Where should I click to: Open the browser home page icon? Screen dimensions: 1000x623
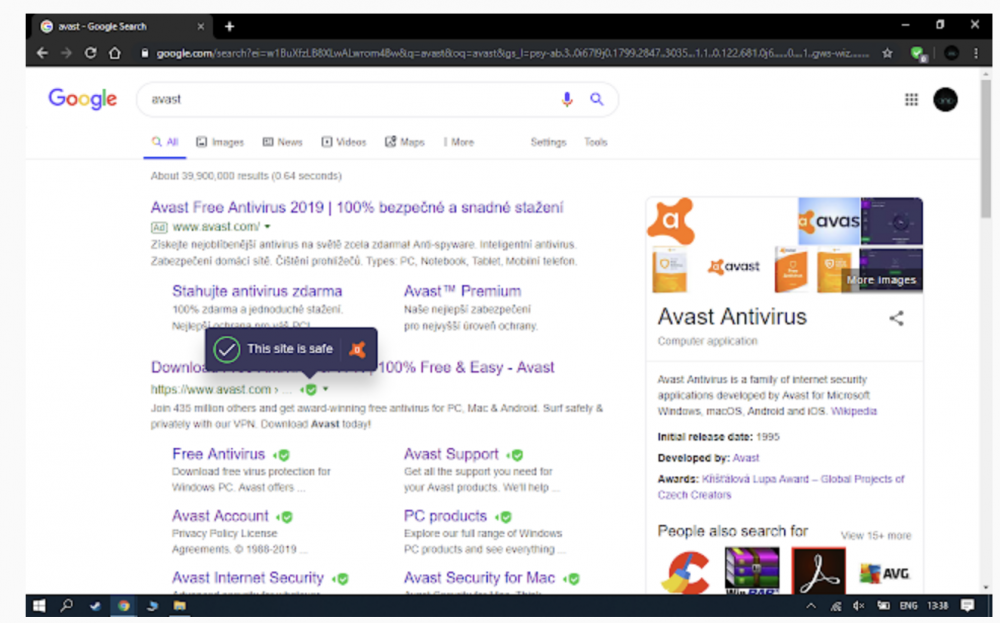115,53
